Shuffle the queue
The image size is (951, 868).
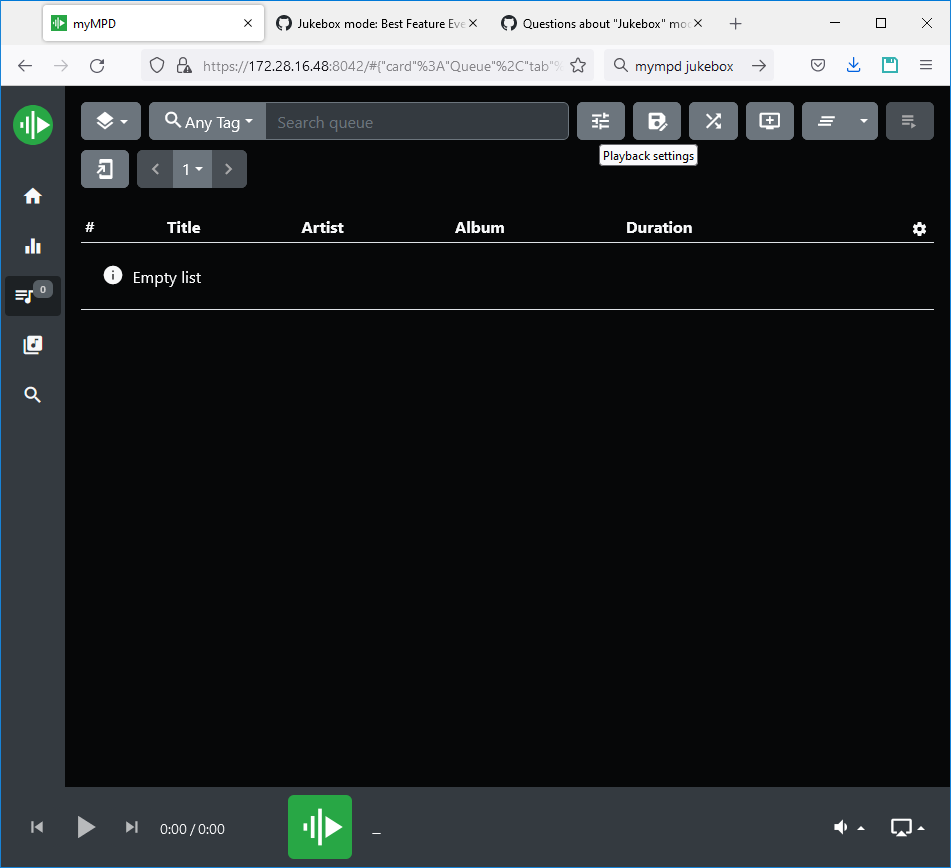point(713,121)
